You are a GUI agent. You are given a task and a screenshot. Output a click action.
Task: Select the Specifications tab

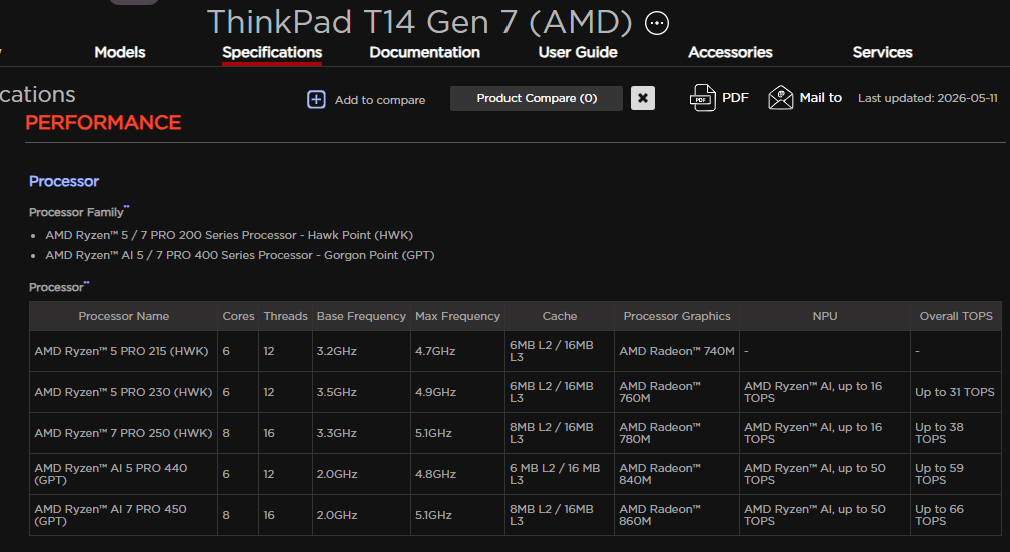click(272, 52)
